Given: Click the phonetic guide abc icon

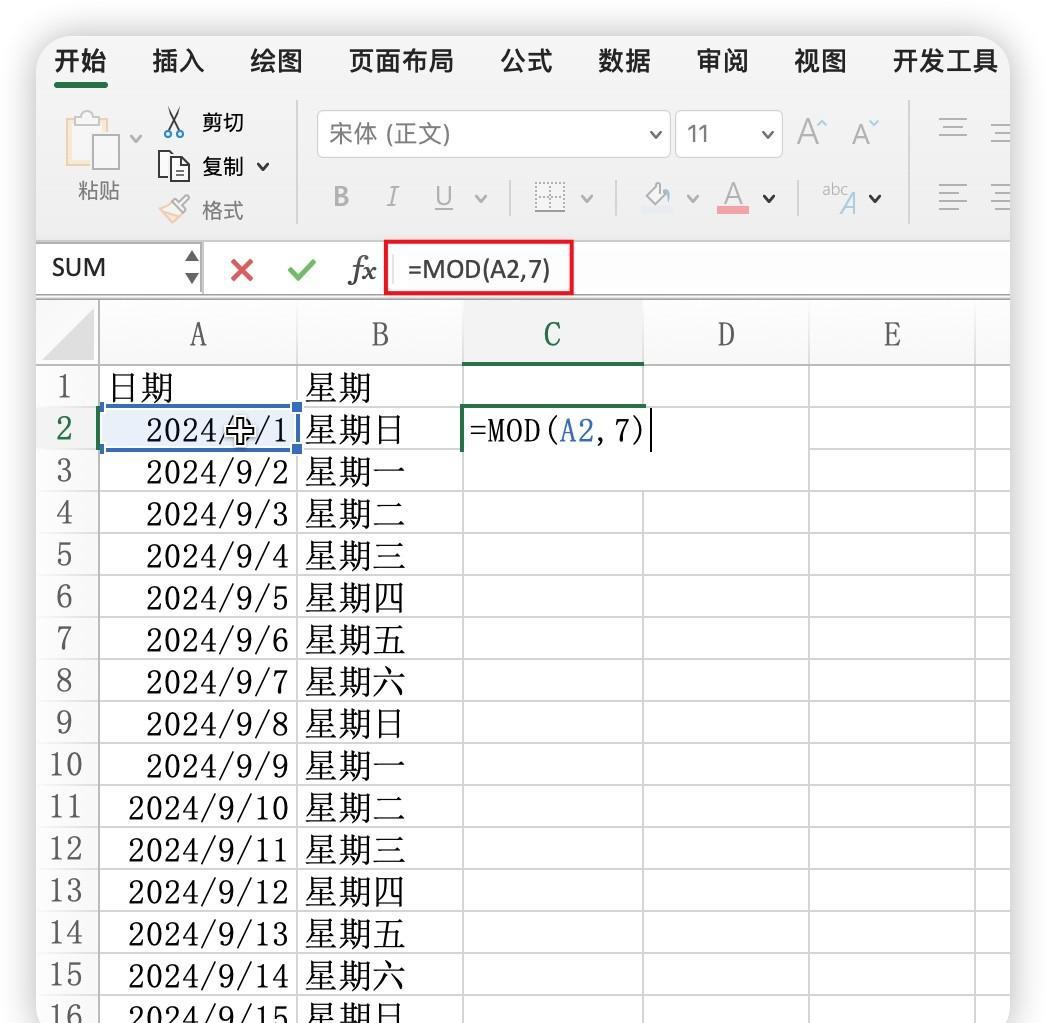Looking at the screenshot, I should (839, 197).
